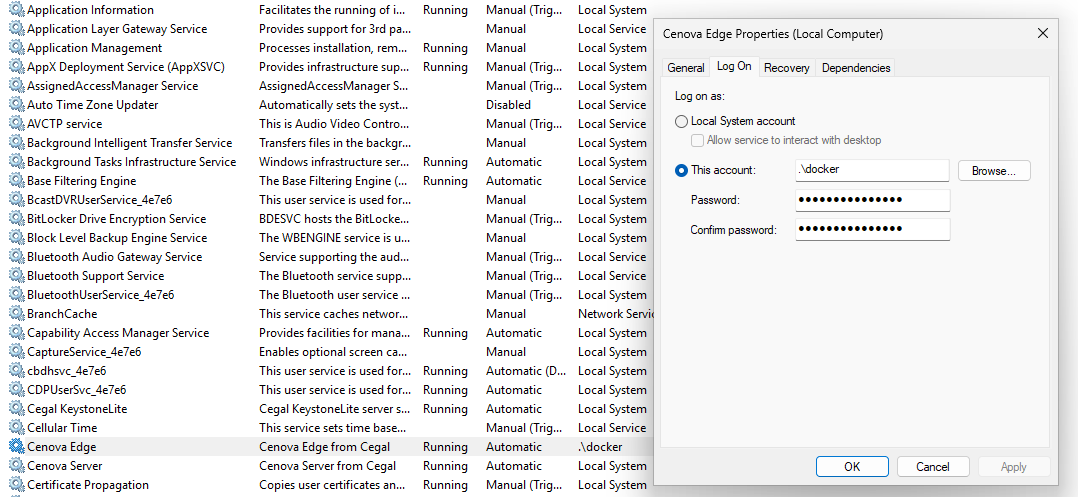Screen dimensions: 1078x497
Task: Click the Browse... button
Action: (994, 170)
